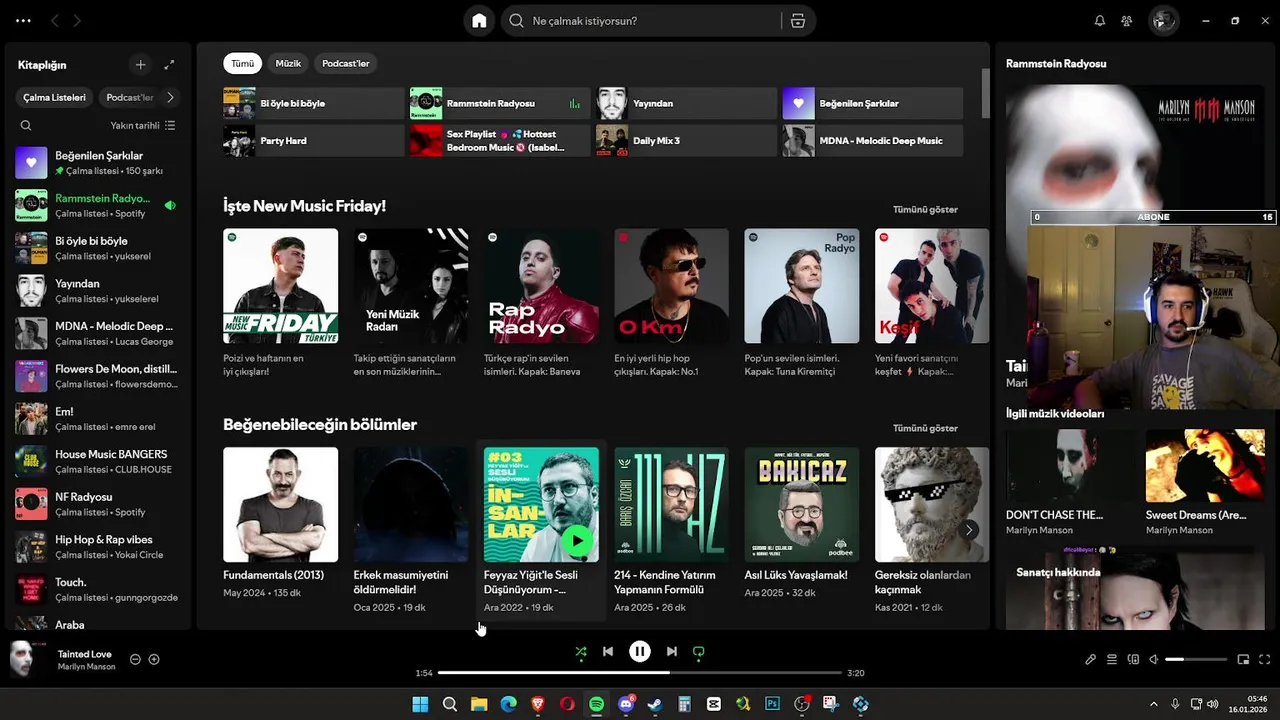Expand the library with the arrows icon

click(169, 65)
